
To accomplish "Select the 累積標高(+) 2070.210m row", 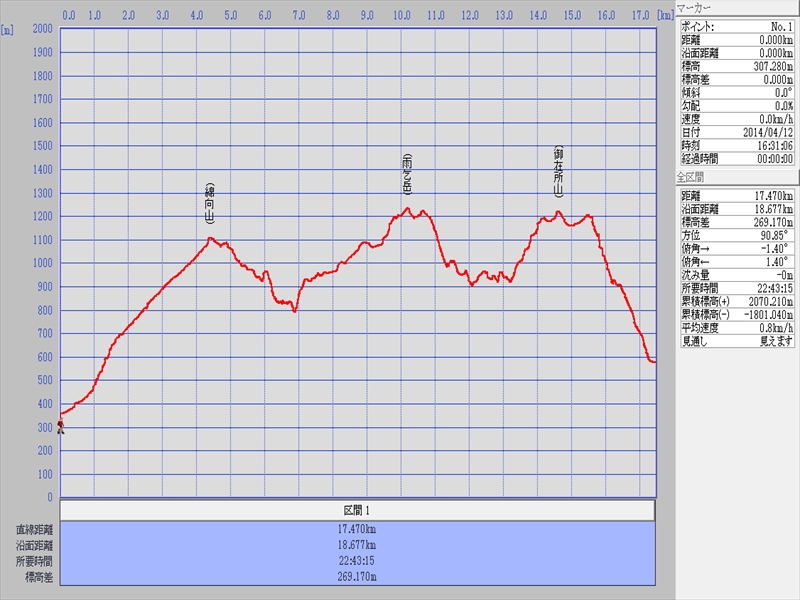I will pyautogui.click(x=737, y=300).
